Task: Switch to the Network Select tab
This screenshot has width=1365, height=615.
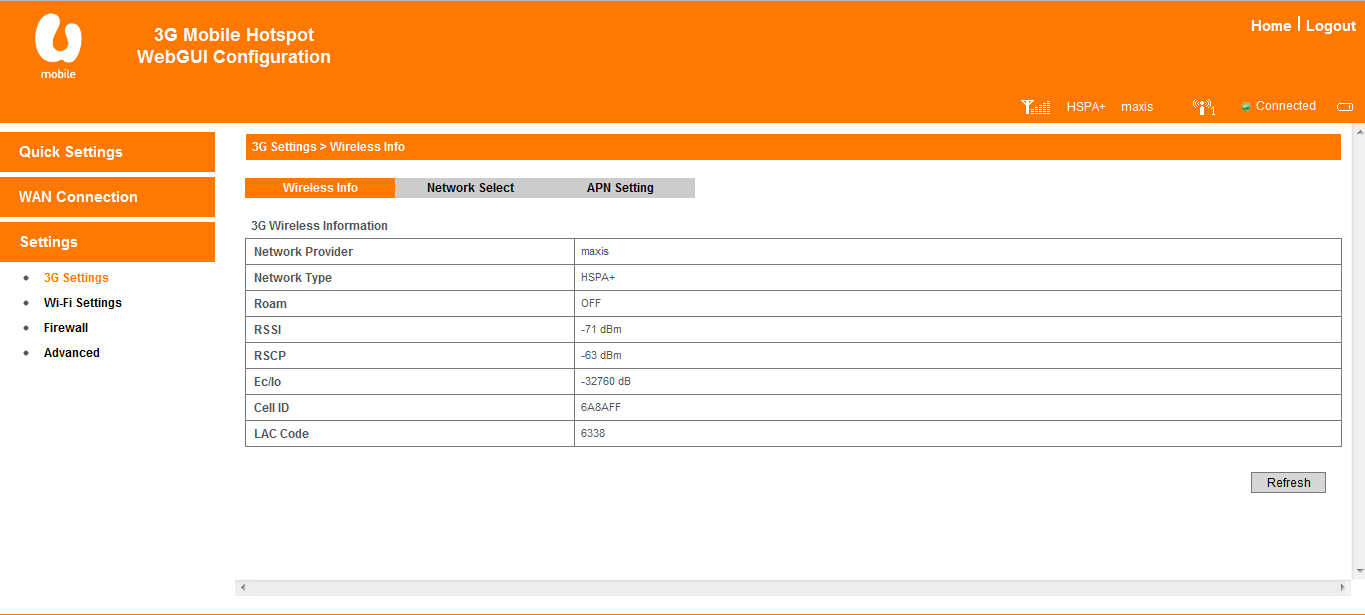Action: pos(470,188)
